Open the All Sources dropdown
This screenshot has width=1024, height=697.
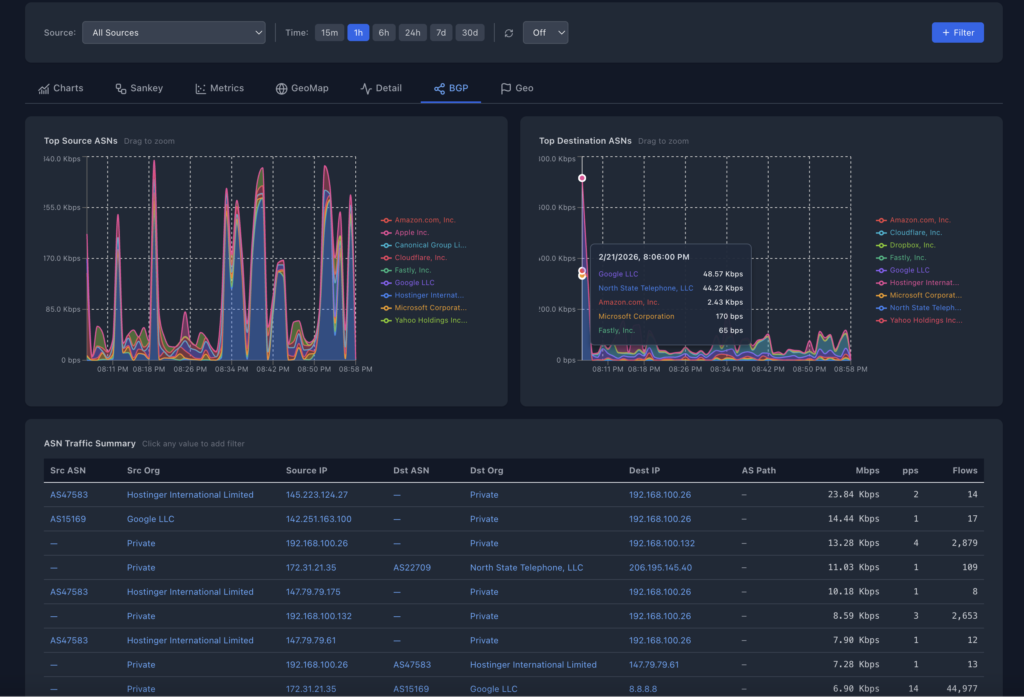(x=173, y=33)
